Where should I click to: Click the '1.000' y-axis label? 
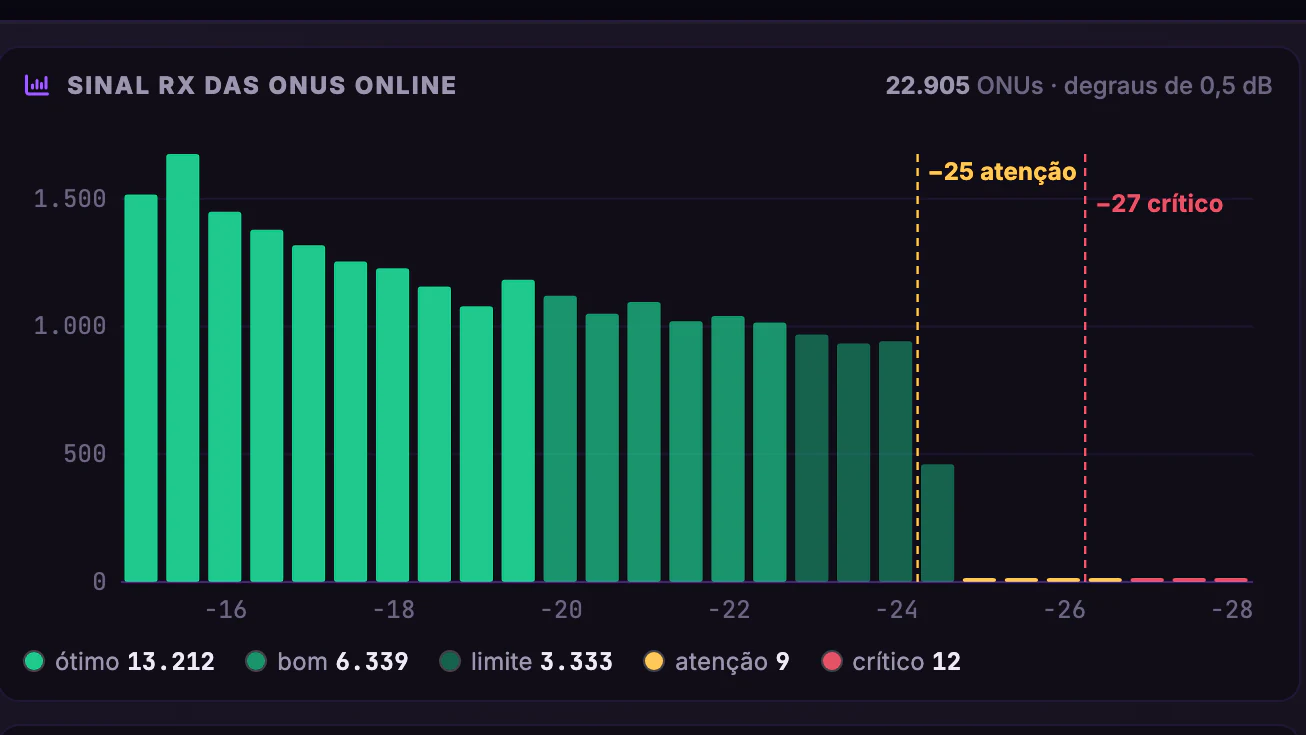point(70,326)
